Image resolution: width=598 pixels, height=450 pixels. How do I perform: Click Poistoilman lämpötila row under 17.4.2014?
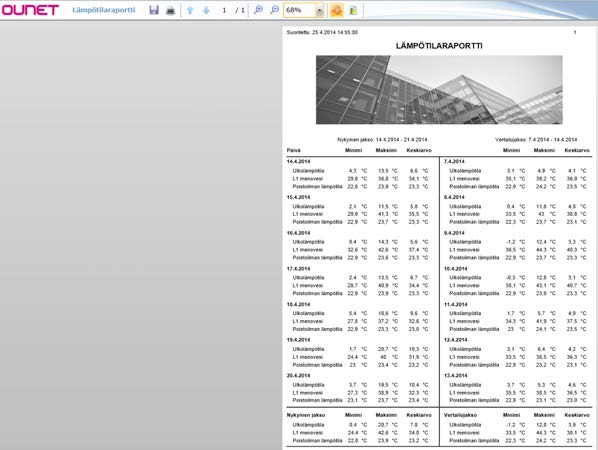pyautogui.click(x=360, y=293)
